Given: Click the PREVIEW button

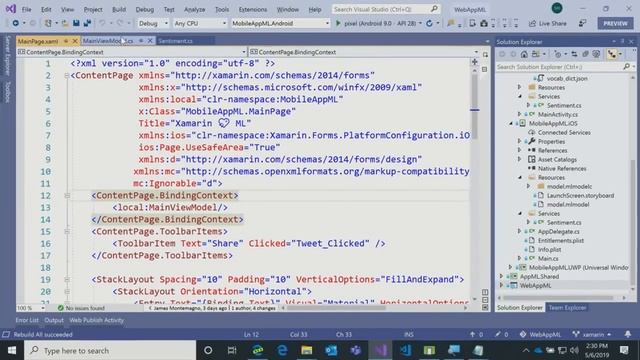Looking at the screenshot, I should [x=615, y=23].
